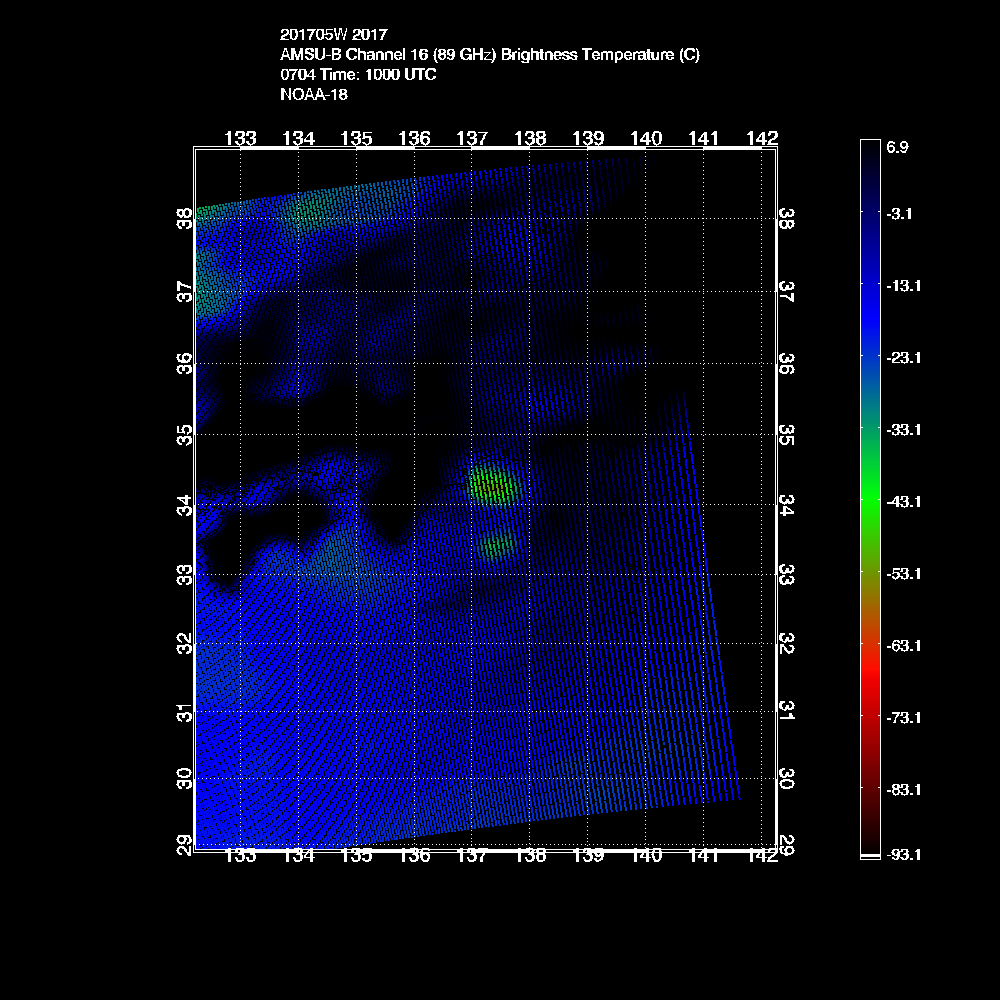Click the 'NOAA-18' satellite label
1000x1000 pixels.
coord(314,95)
